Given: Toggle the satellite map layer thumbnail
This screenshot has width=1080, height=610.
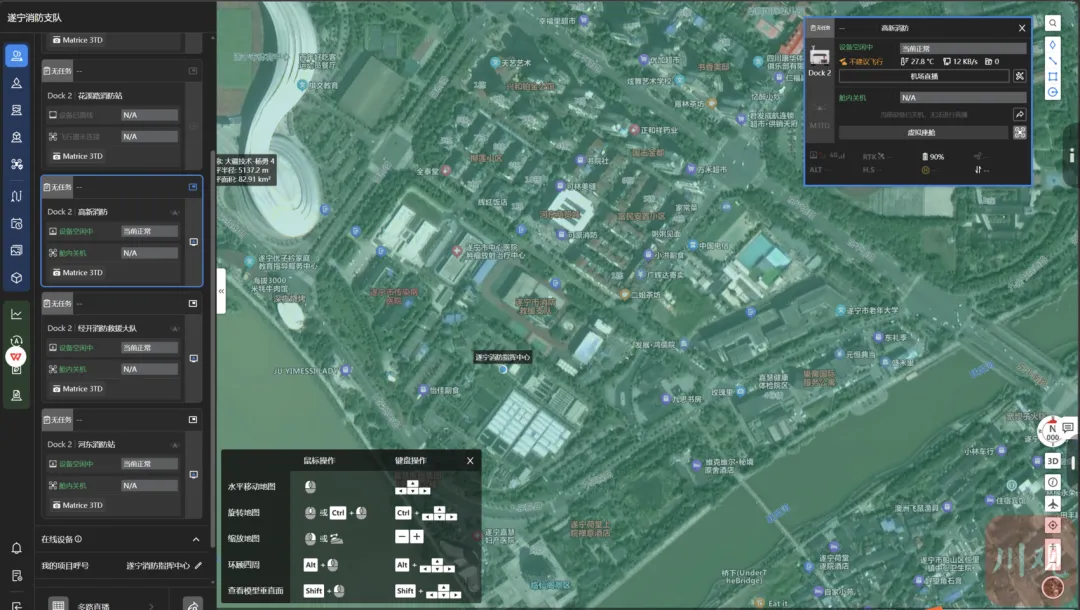Looking at the screenshot, I should pos(1051,587).
